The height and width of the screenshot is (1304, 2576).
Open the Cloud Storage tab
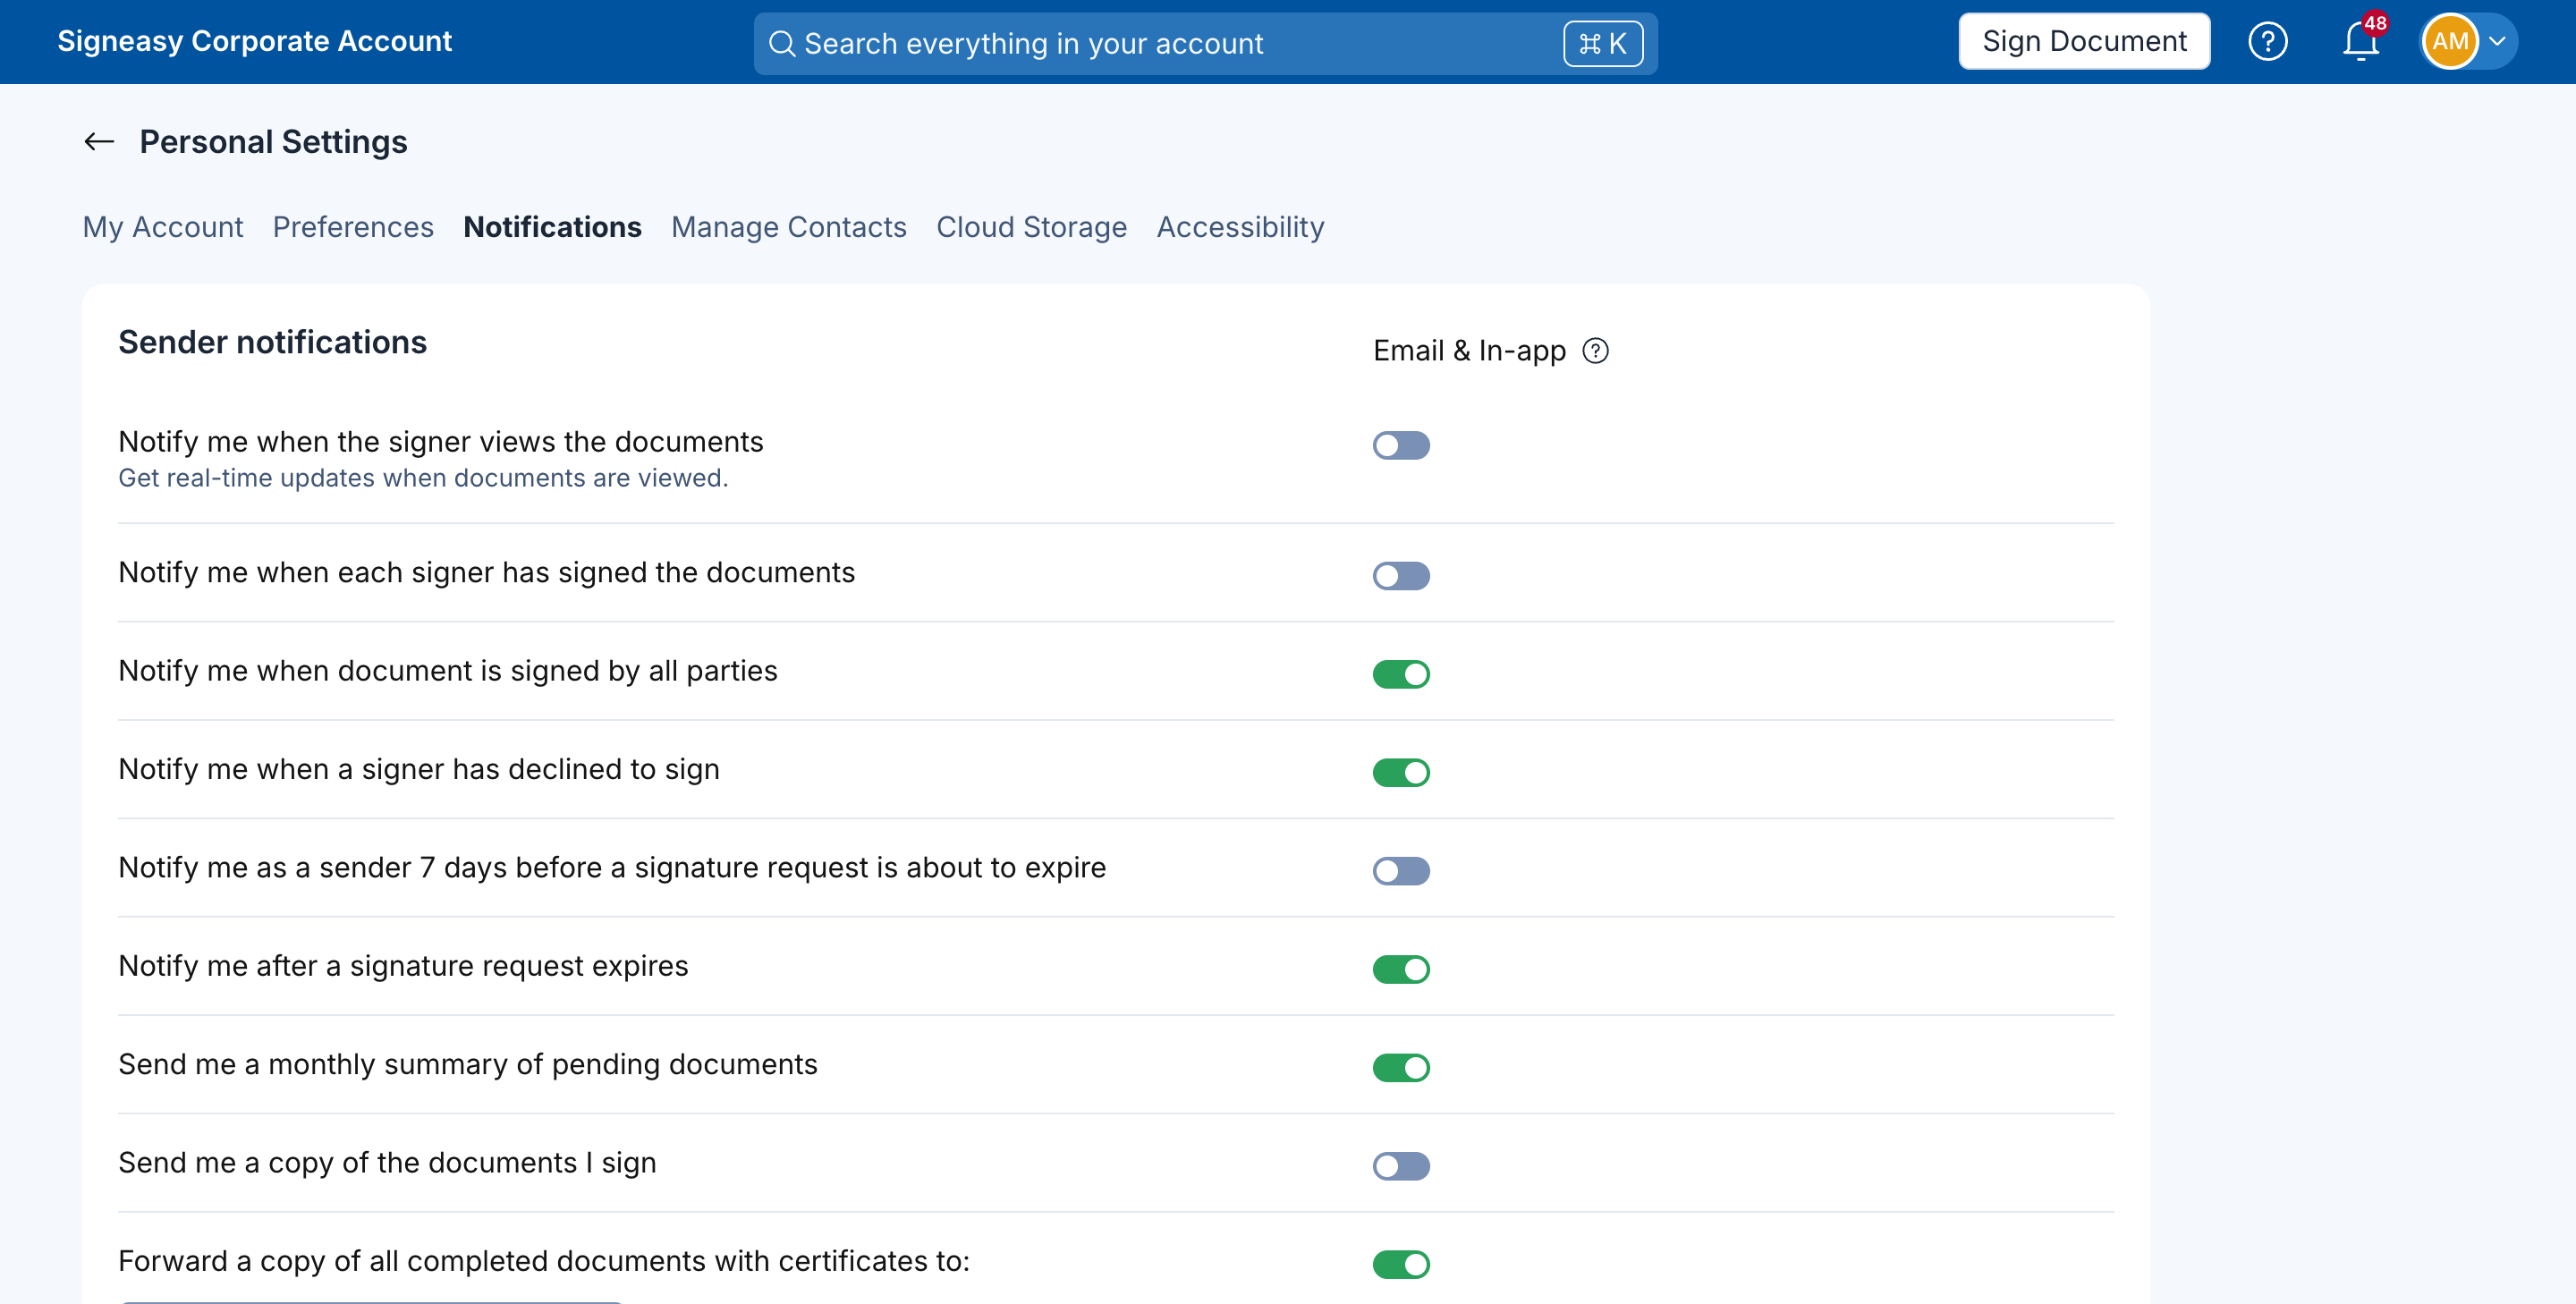(x=1032, y=227)
